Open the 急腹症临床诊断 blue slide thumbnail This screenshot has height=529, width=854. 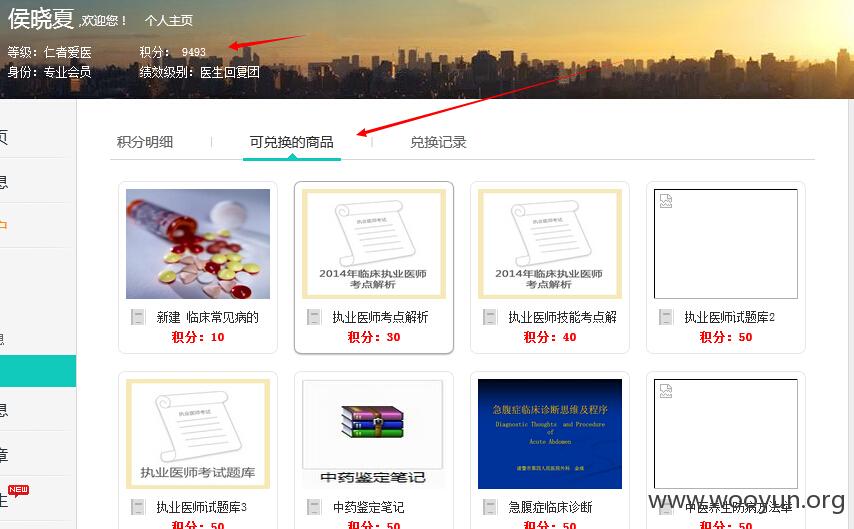550,434
